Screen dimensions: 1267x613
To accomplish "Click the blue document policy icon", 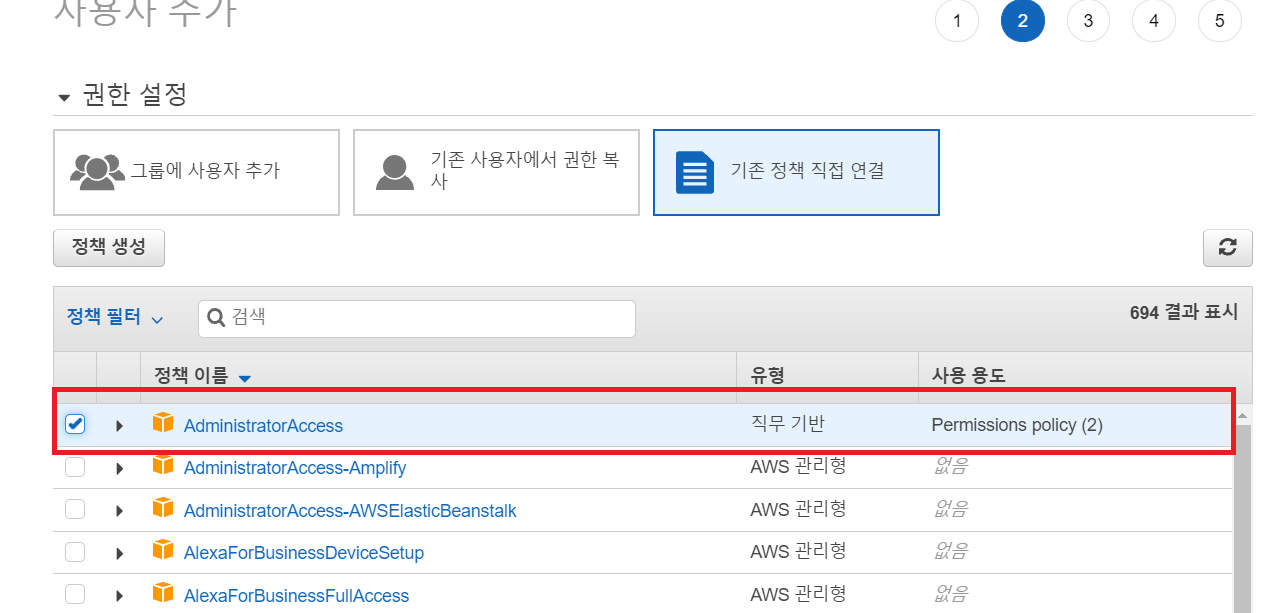I will (695, 172).
